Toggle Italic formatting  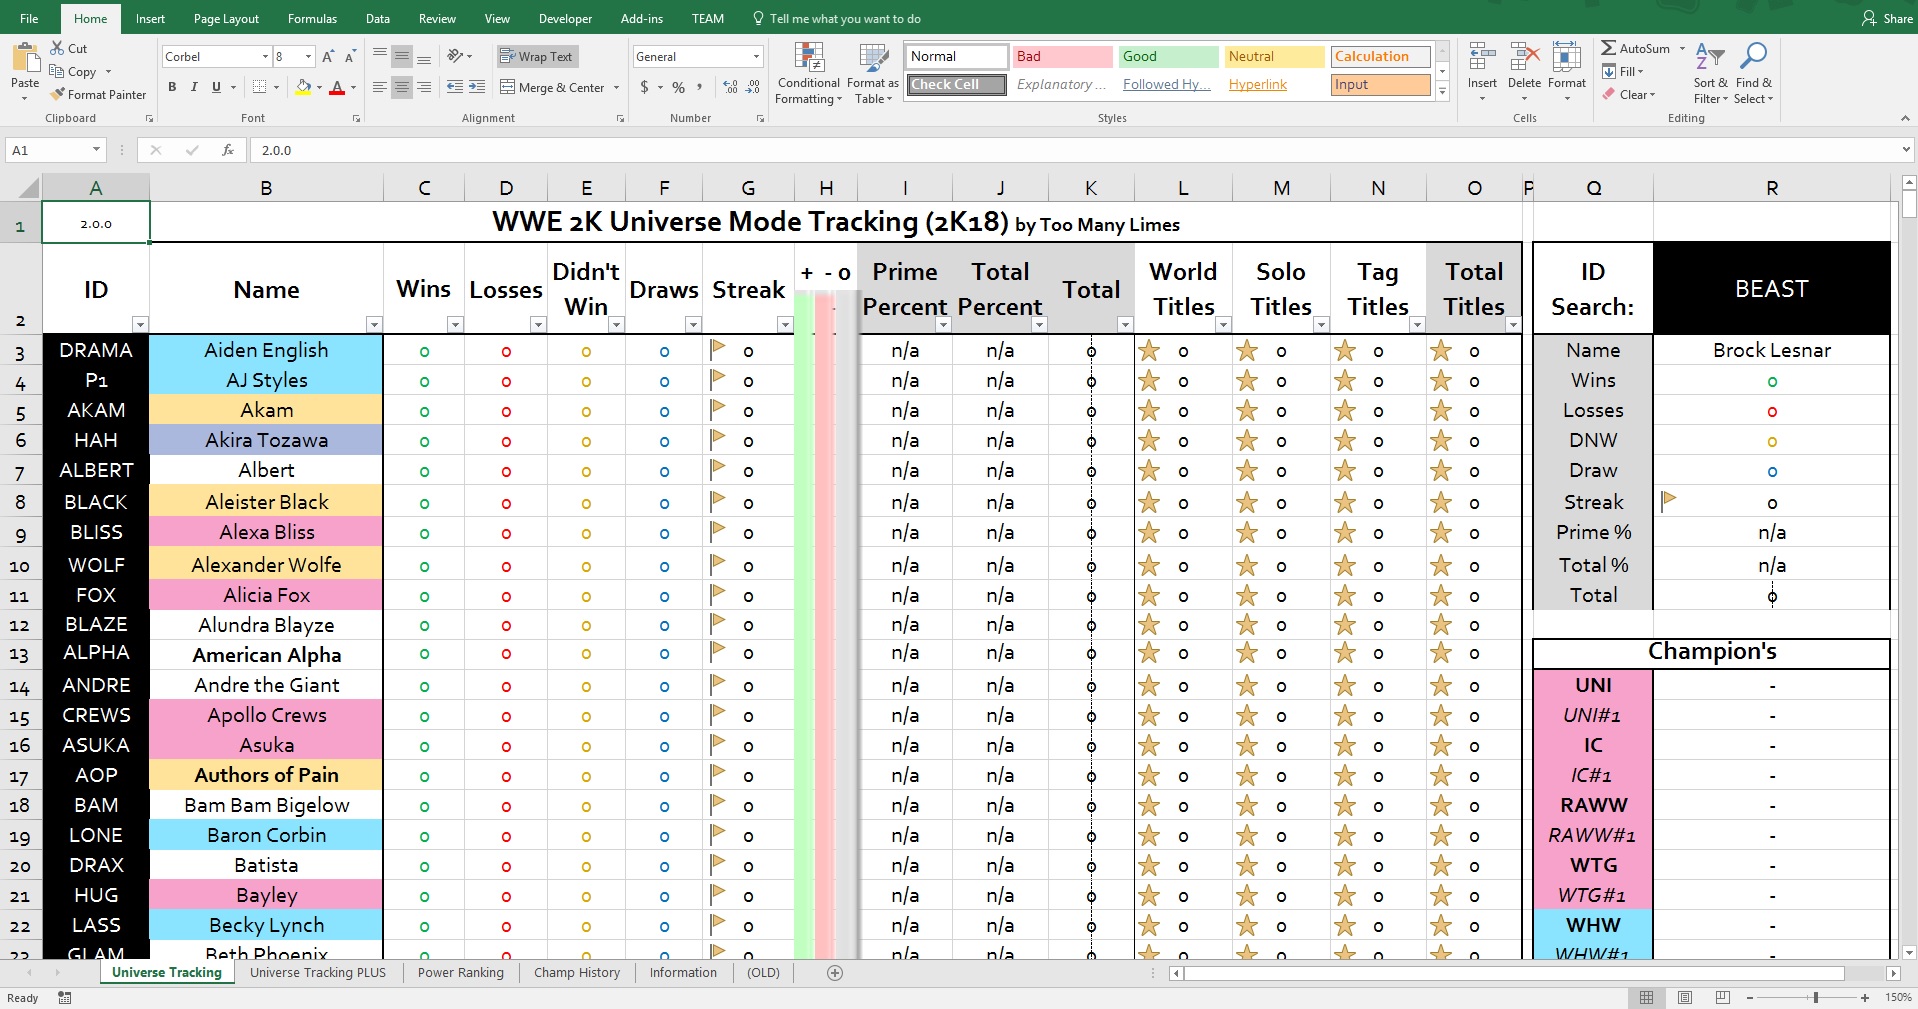[194, 87]
